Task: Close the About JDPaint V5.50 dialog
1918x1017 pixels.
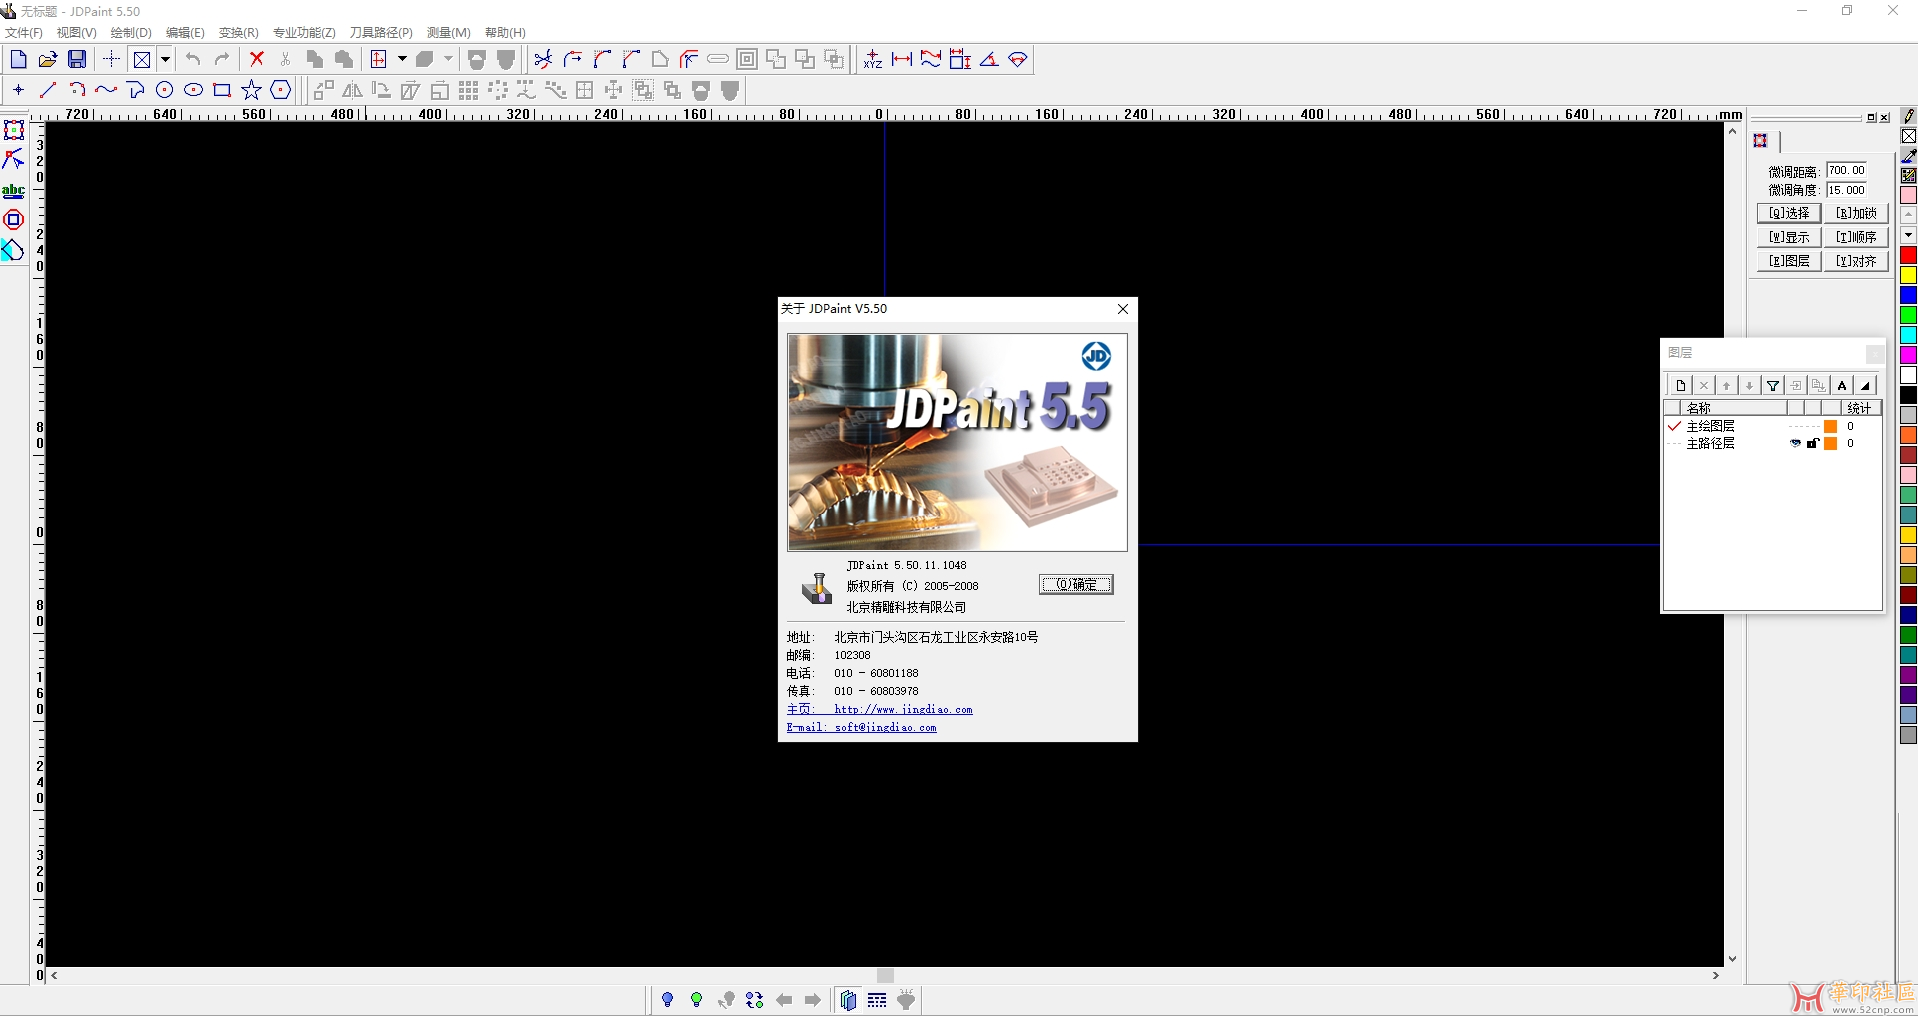Action: 1123,309
